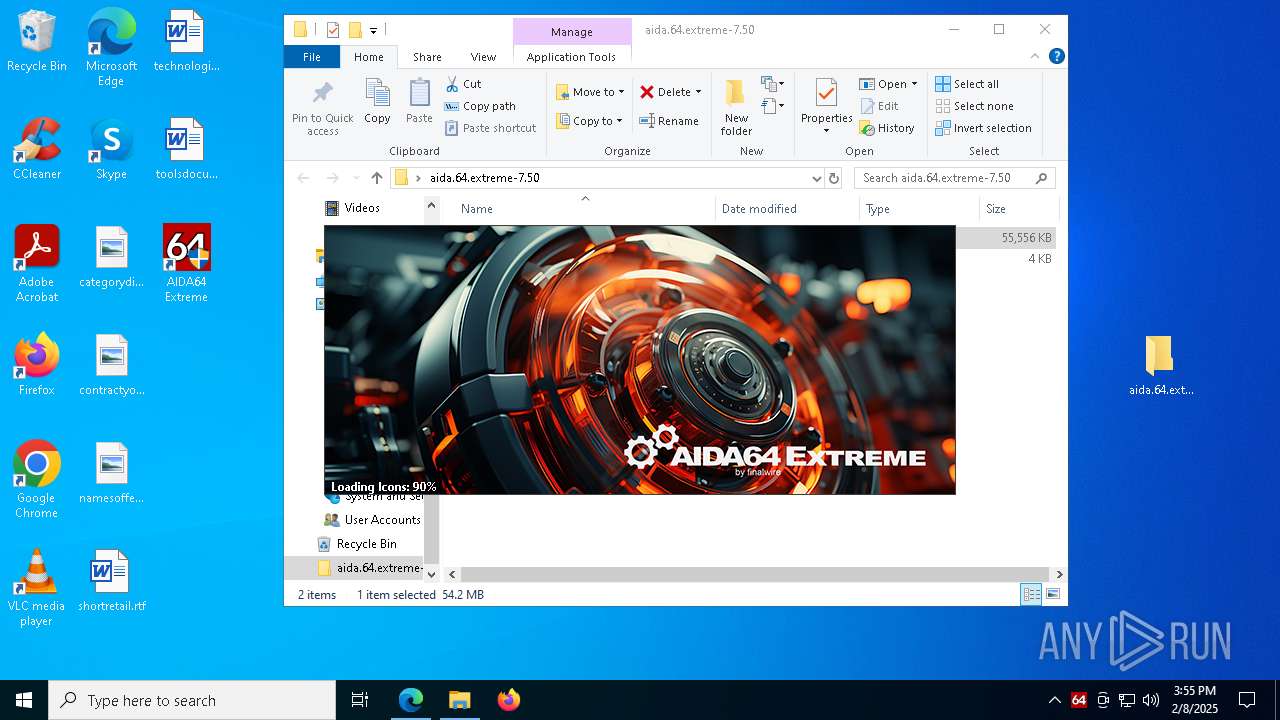Image resolution: width=1280 pixels, height=720 pixels.
Task: Click the Manage contextual tab
Action: (572, 32)
